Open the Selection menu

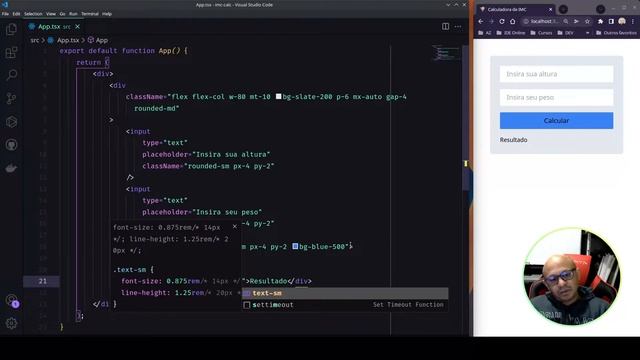tap(33, 14)
